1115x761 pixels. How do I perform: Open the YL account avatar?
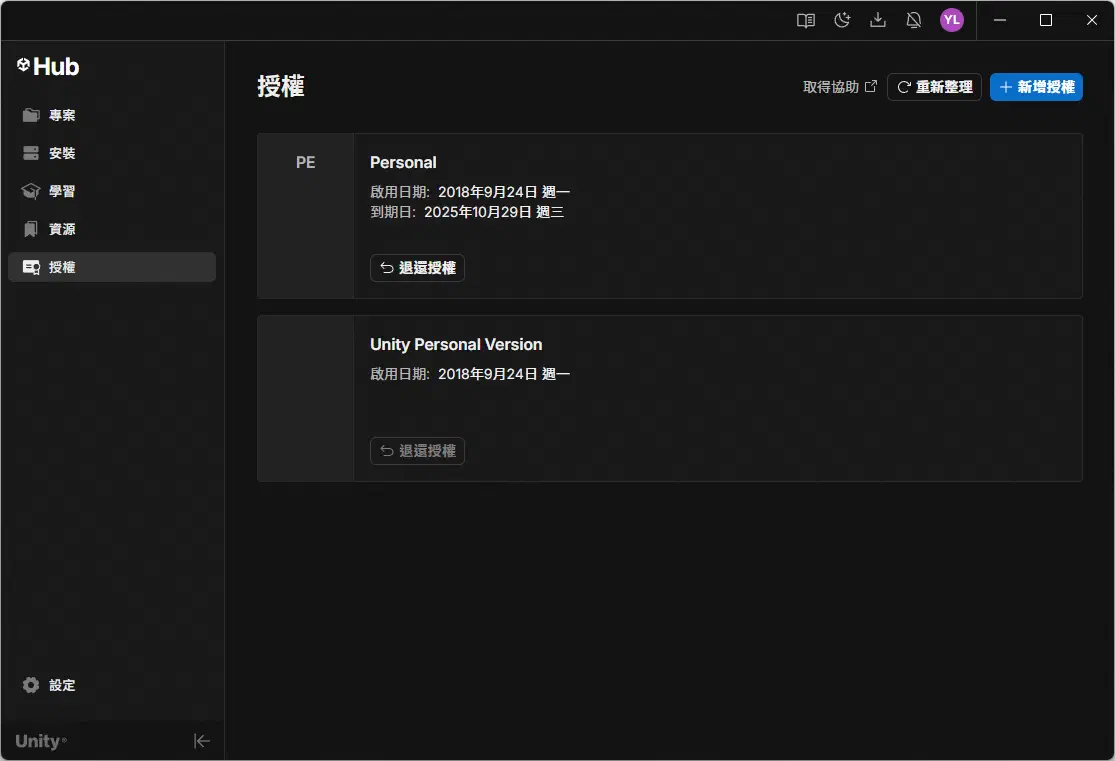tap(951, 20)
